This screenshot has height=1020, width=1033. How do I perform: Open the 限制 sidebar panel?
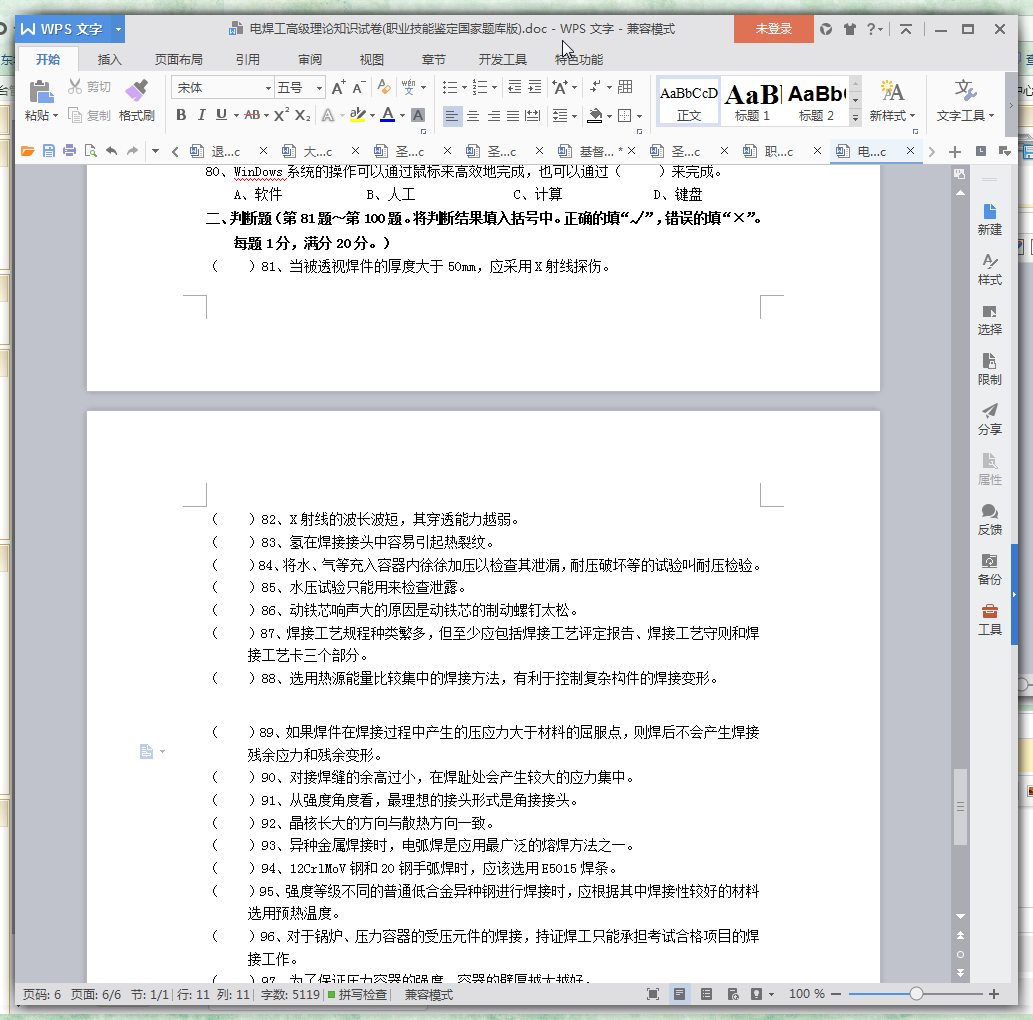pyautogui.click(x=990, y=370)
